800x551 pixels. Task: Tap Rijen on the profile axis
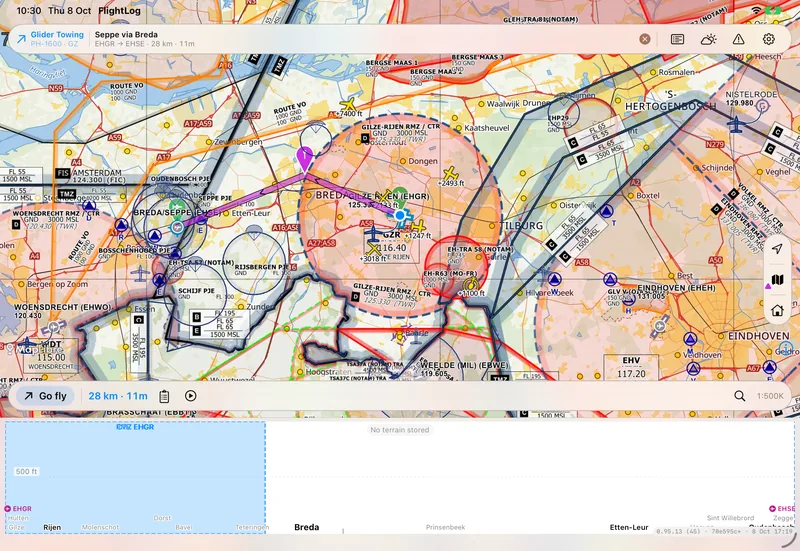point(52,527)
